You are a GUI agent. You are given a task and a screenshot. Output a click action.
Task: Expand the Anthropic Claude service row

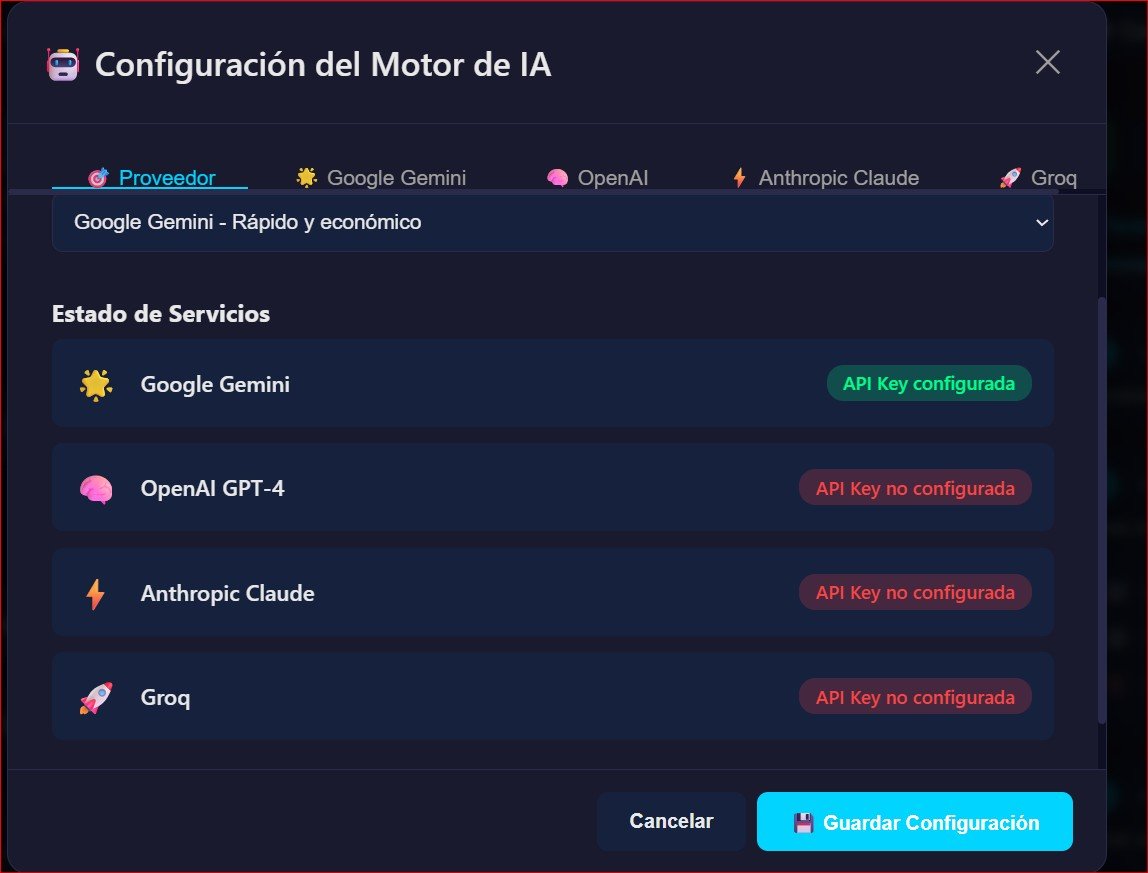(x=553, y=592)
